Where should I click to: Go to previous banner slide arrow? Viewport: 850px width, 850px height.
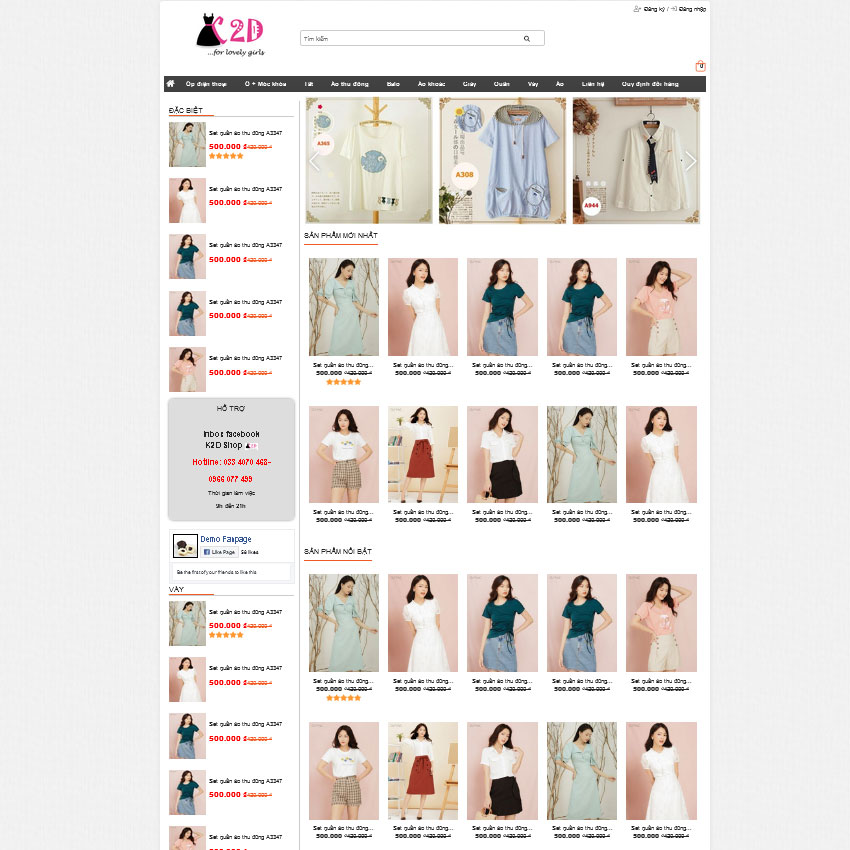pyautogui.click(x=315, y=161)
